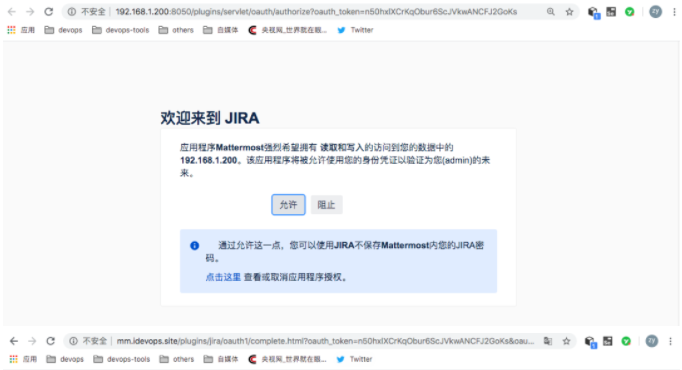Click the bold Mattermost text in permission message
Screen dimensions: 682x370
click(240, 147)
